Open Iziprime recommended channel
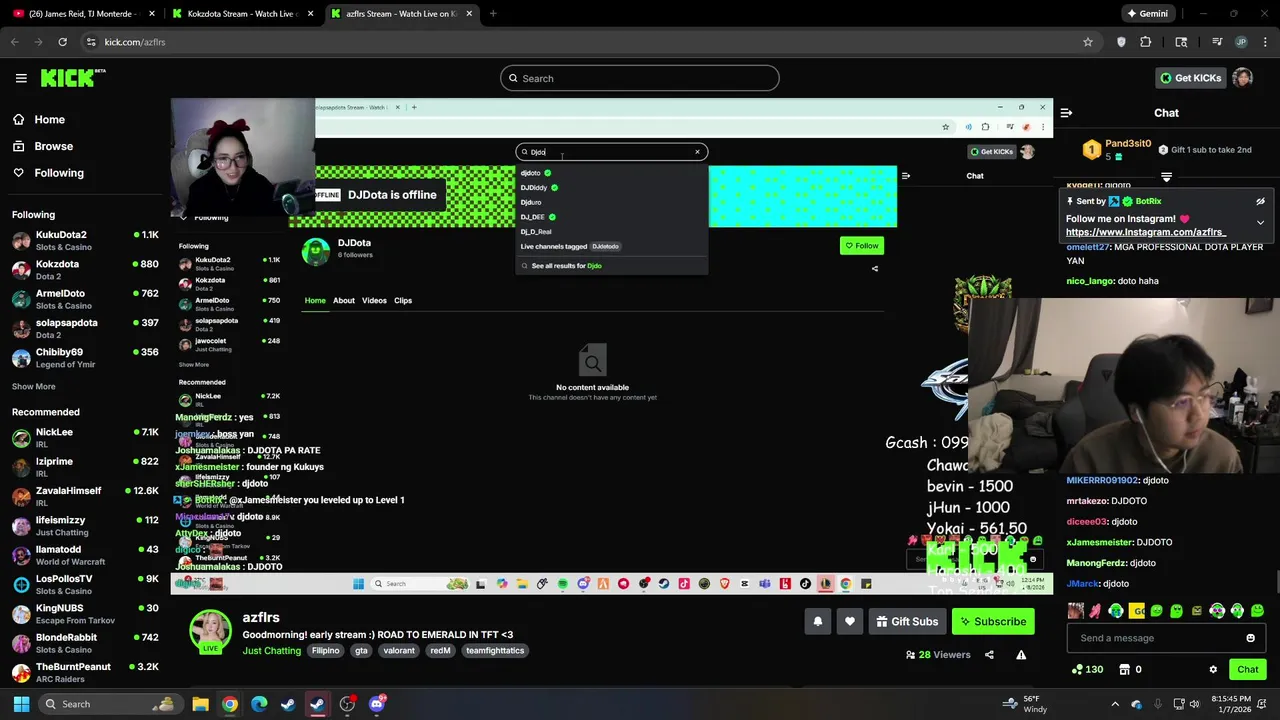This screenshot has height=720, width=1280. pyautogui.click(x=85, y=467)
